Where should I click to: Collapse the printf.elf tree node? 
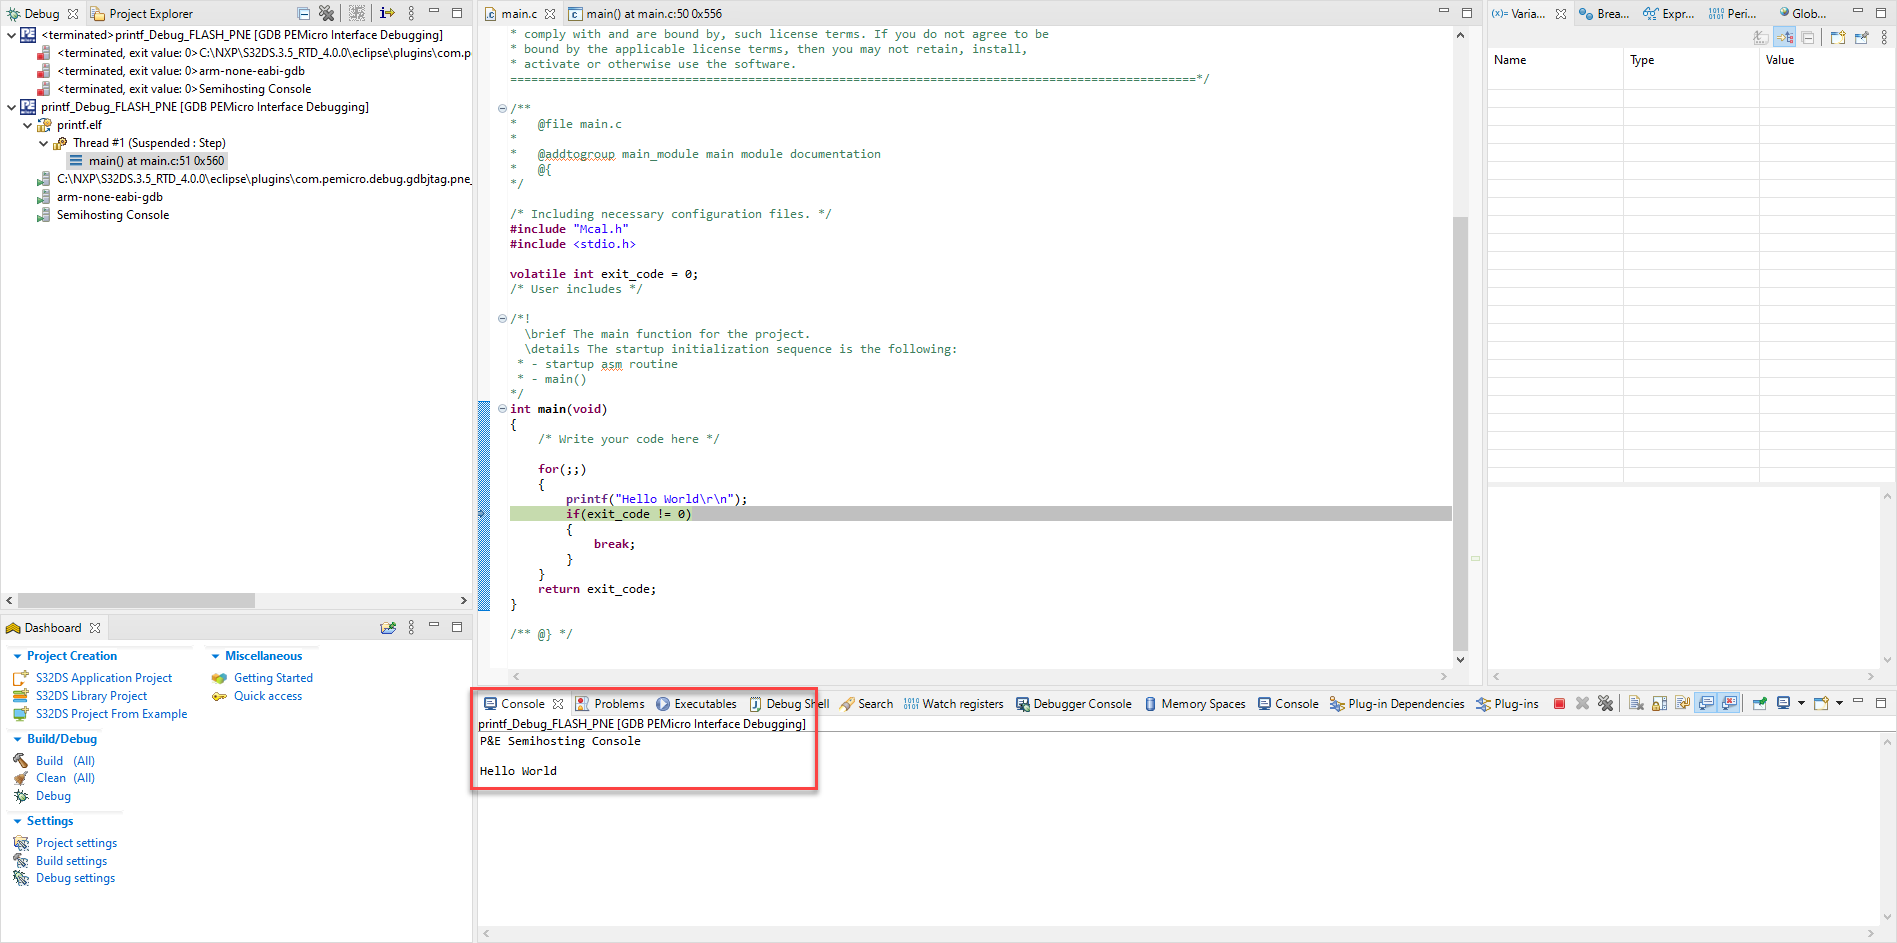[27, 125]
